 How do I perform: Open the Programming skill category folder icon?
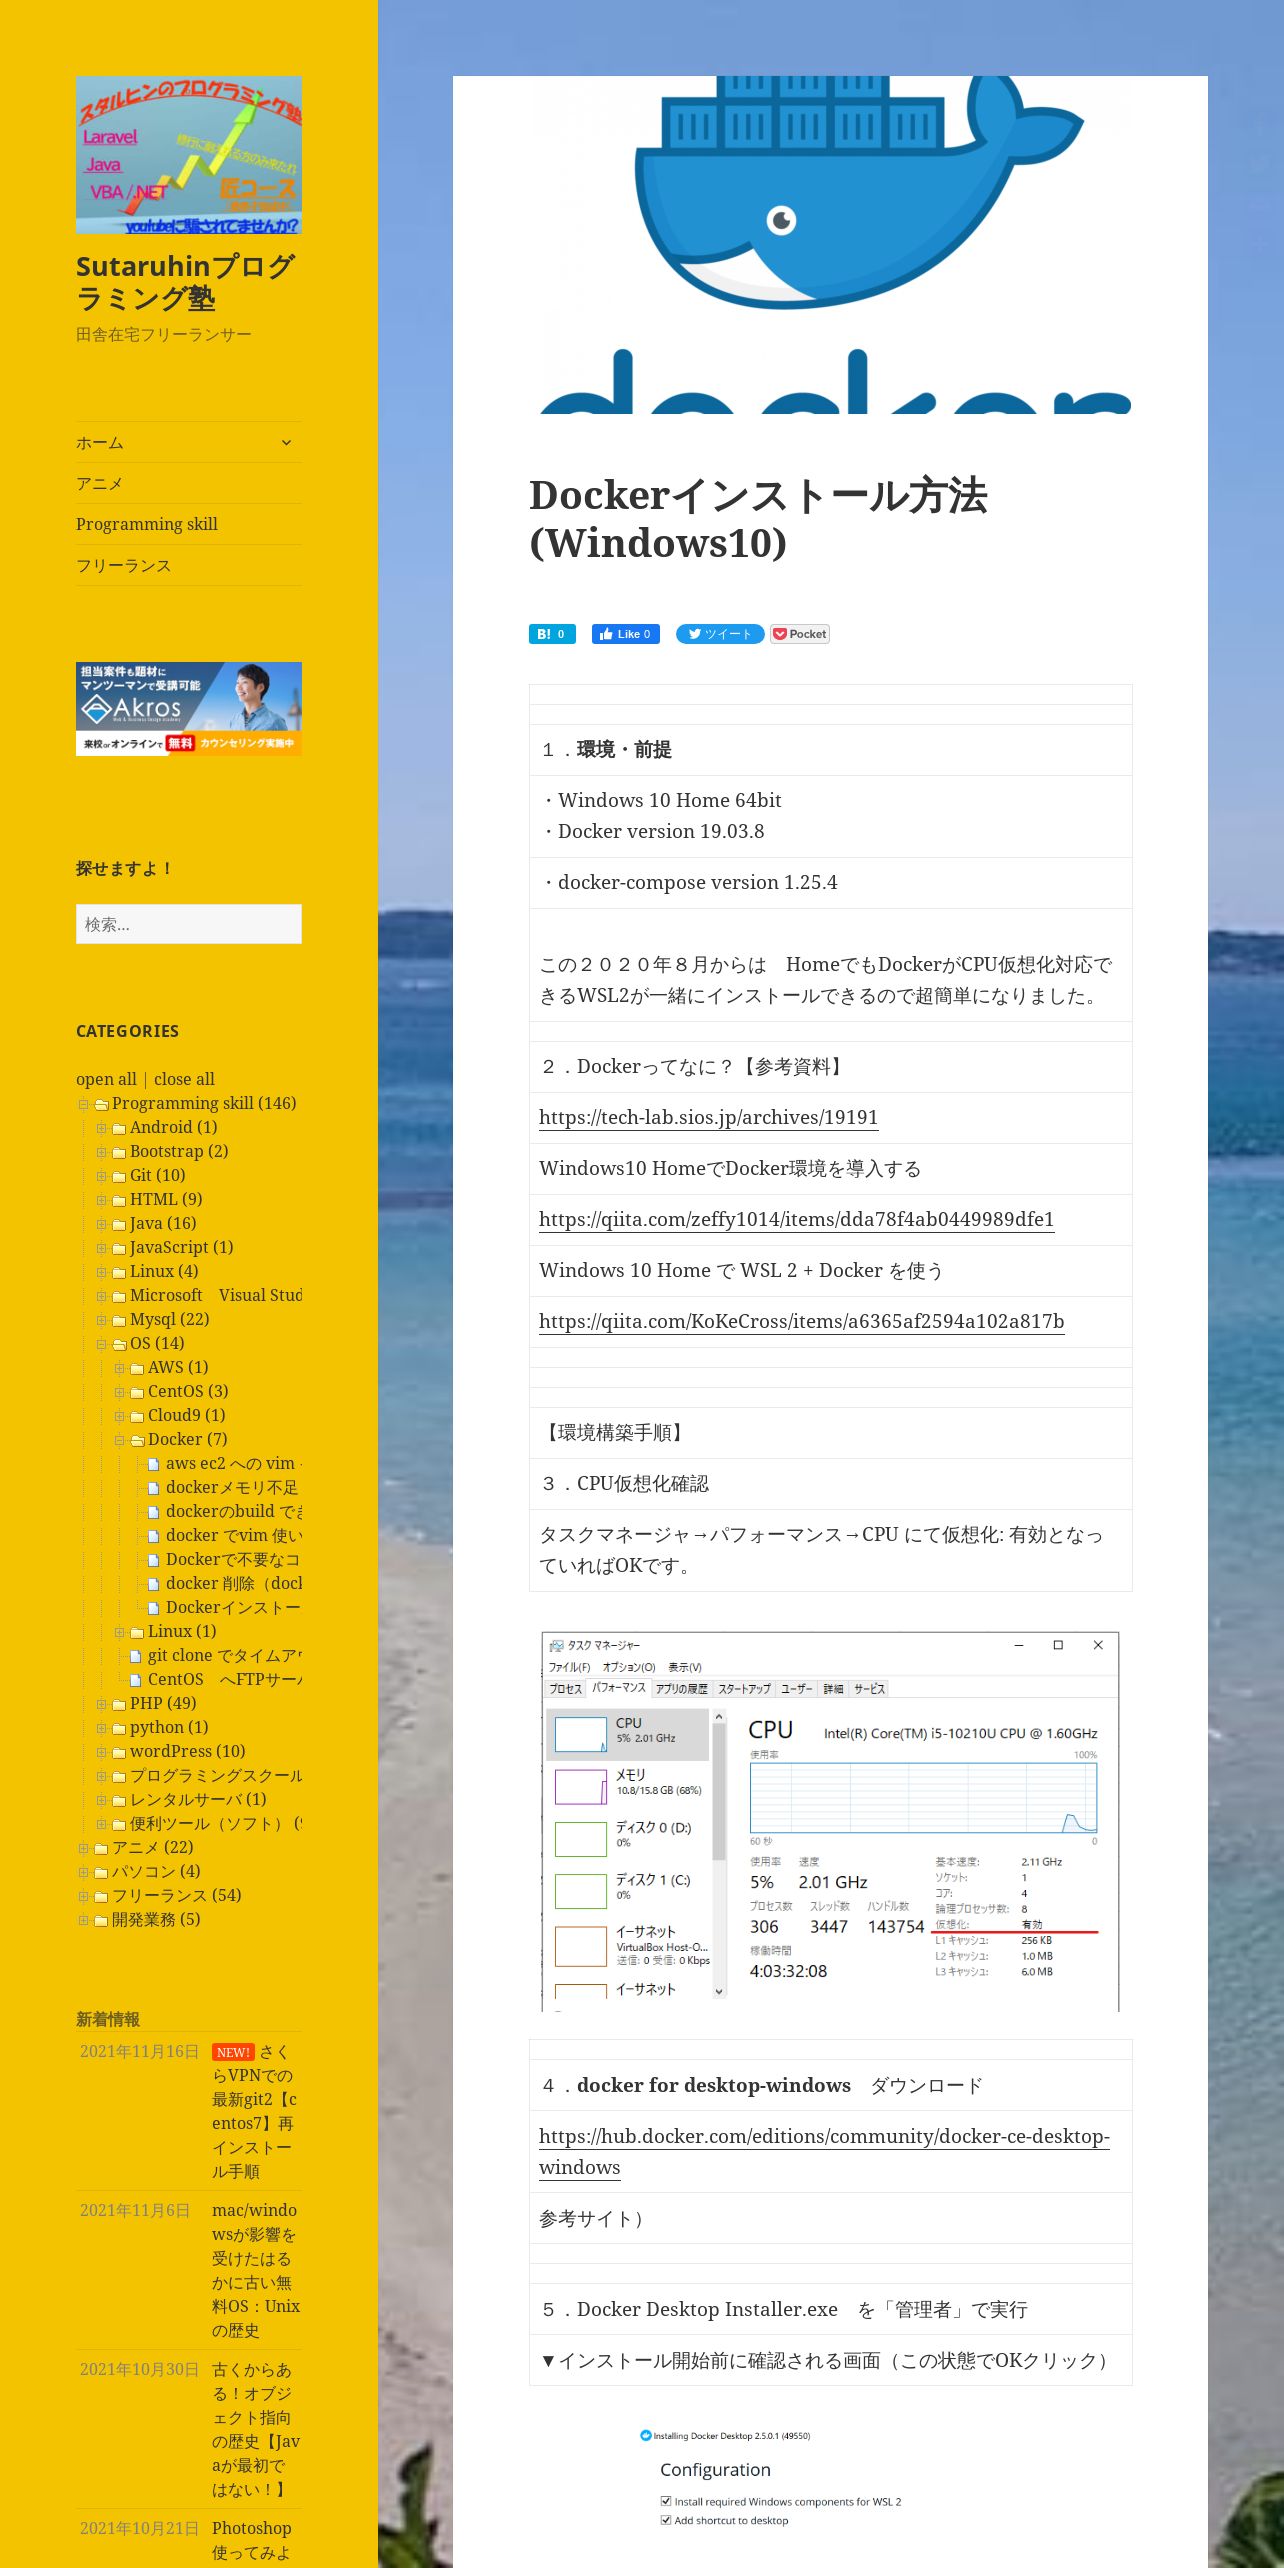point(101,1104)
